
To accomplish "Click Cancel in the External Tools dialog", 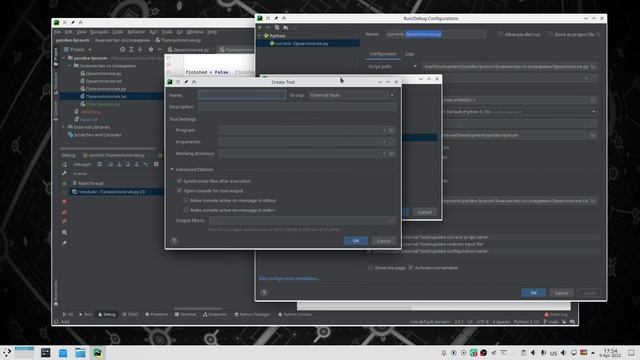I will pos(424,212).
